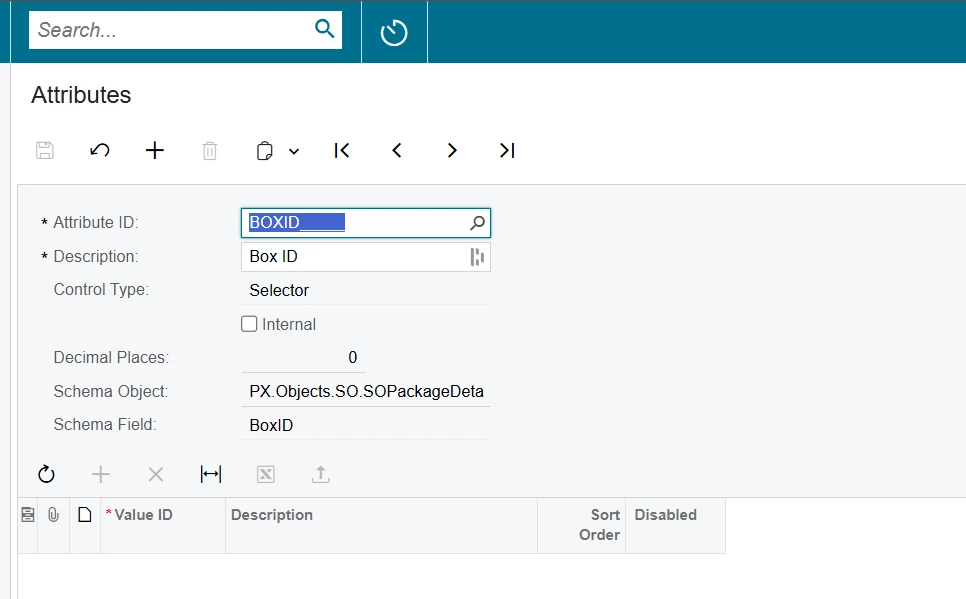This screenshot has width=966, height=599.
Task: Click the Schema Object value PX.Objects.SO.SOPackageDeta
Action: click(x=365, y=392)
